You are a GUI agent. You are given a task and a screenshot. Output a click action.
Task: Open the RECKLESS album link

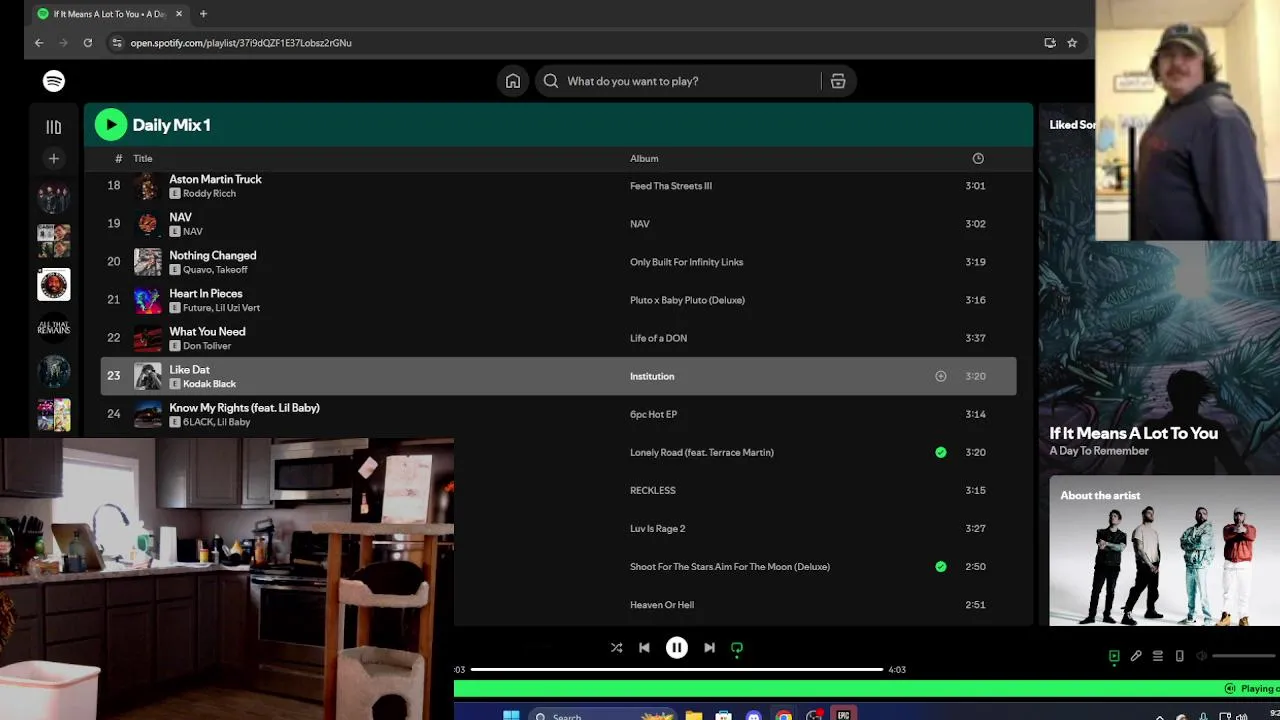click(653, 490)
